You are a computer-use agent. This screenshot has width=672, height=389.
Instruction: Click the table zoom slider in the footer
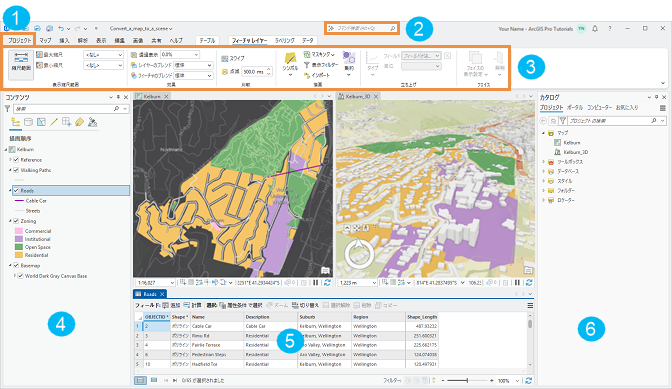tap(467, 380)
